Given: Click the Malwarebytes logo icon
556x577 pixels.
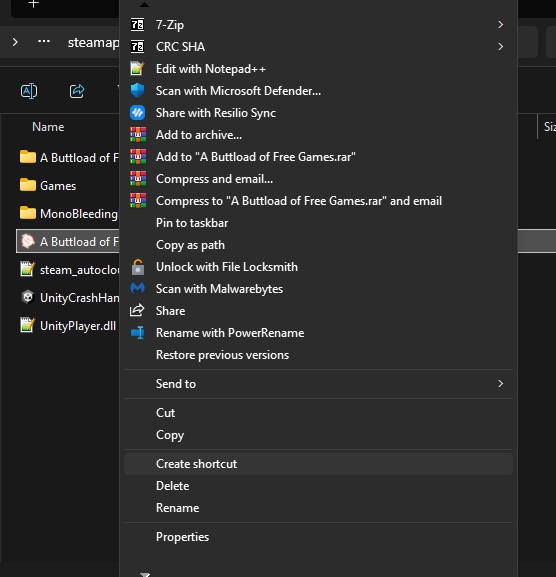Looking at the screenshot, I should [x=138, y=289].
